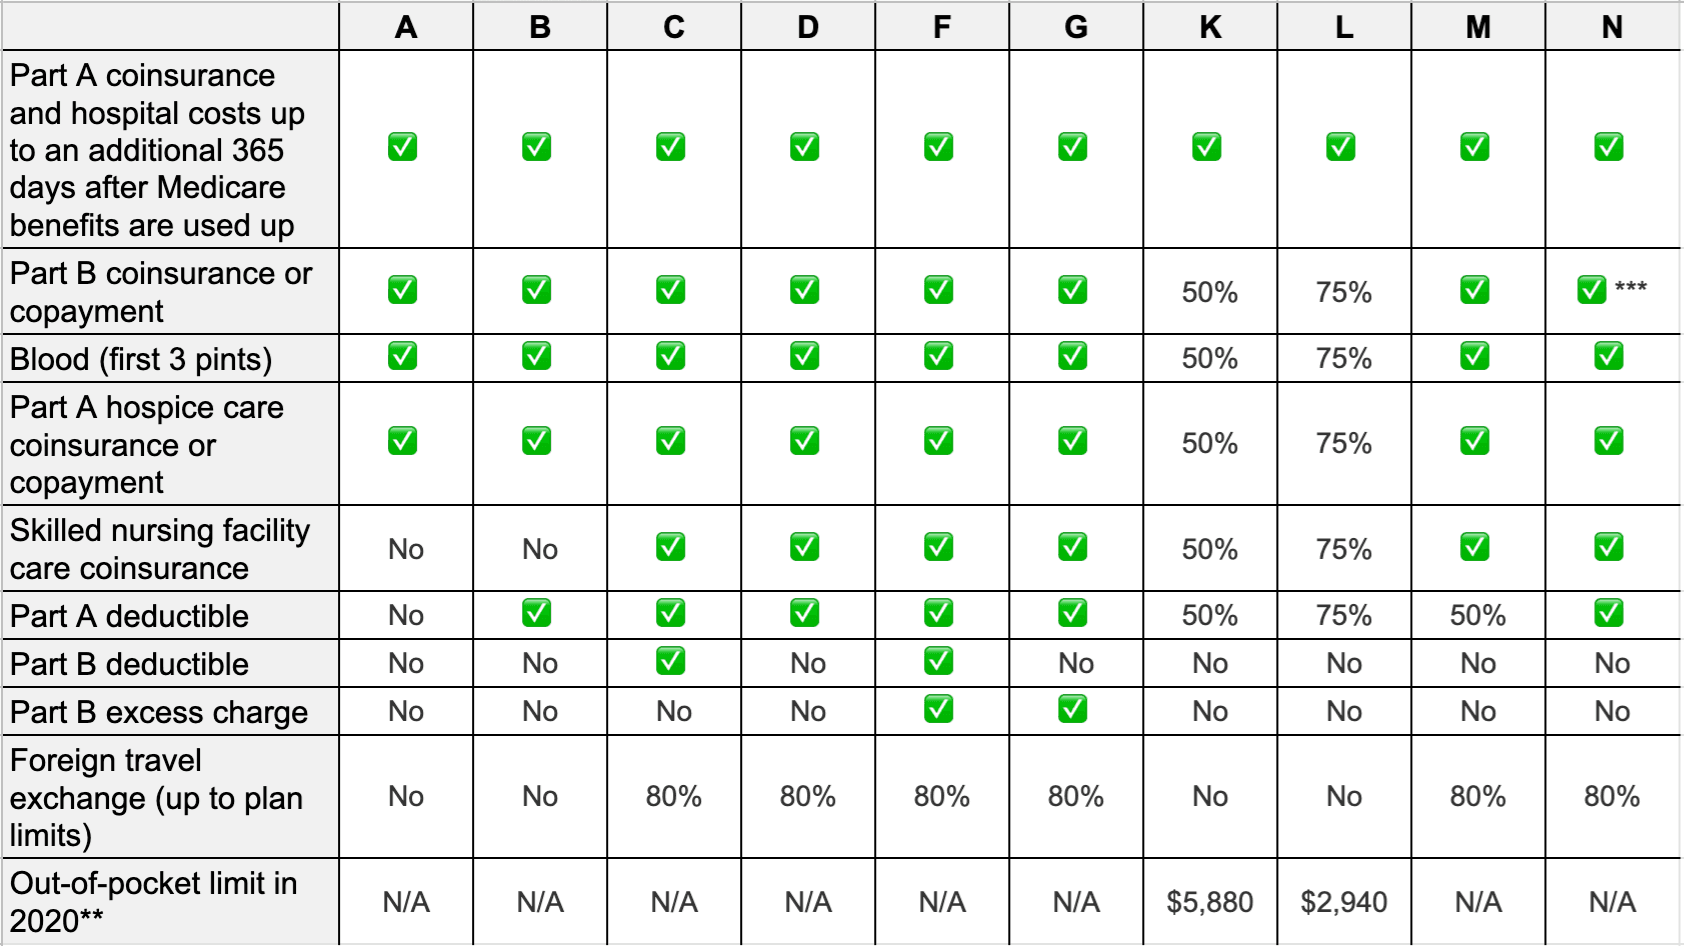Click Plan N Part B coinsurance checkmark

[x=1591, y=290]
